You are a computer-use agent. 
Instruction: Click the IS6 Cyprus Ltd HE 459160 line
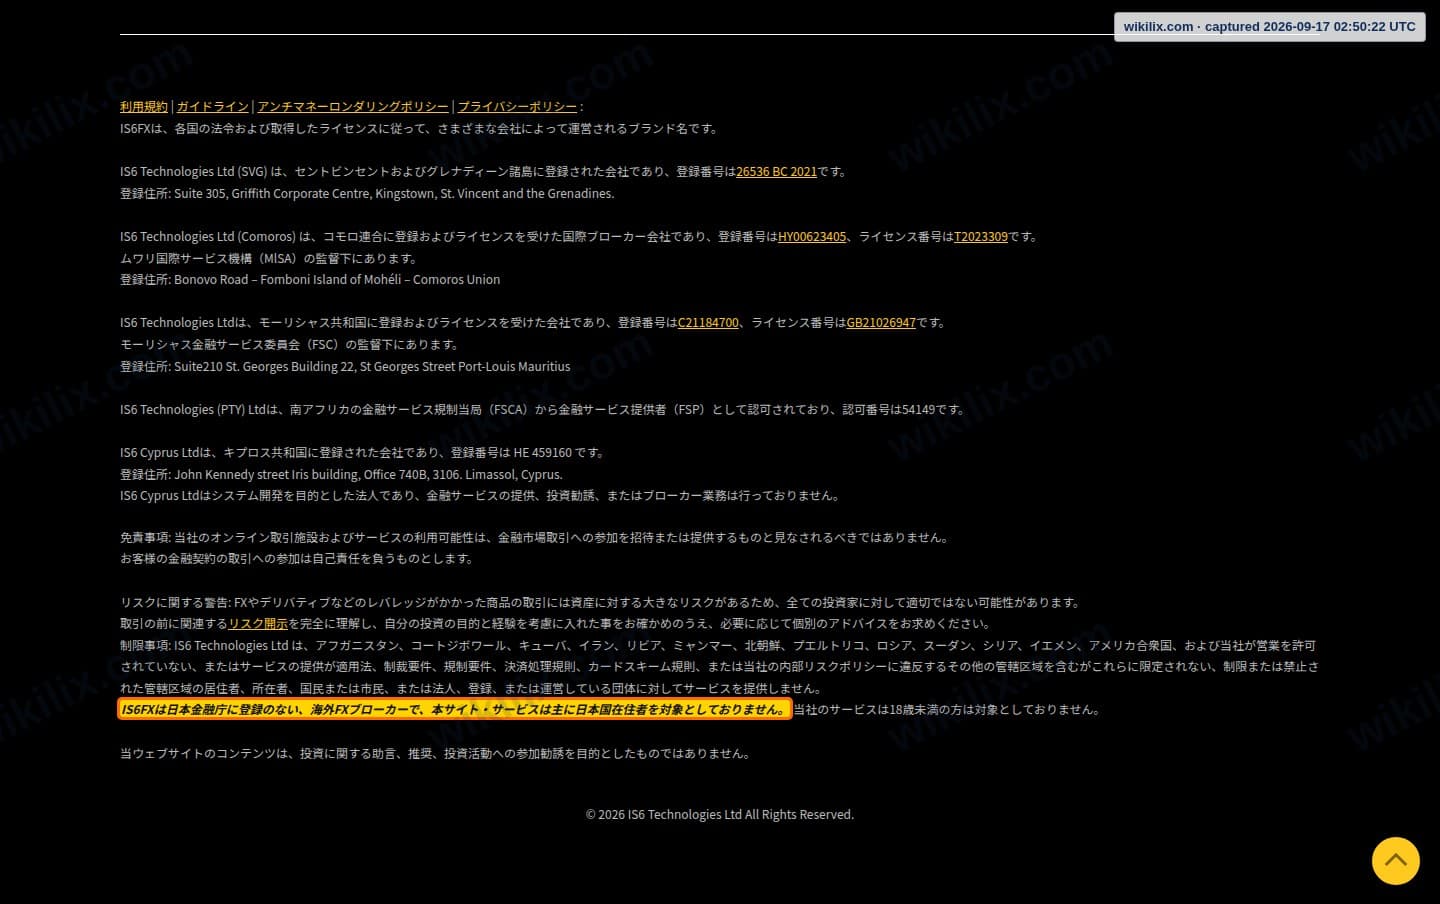coord(363,453)
